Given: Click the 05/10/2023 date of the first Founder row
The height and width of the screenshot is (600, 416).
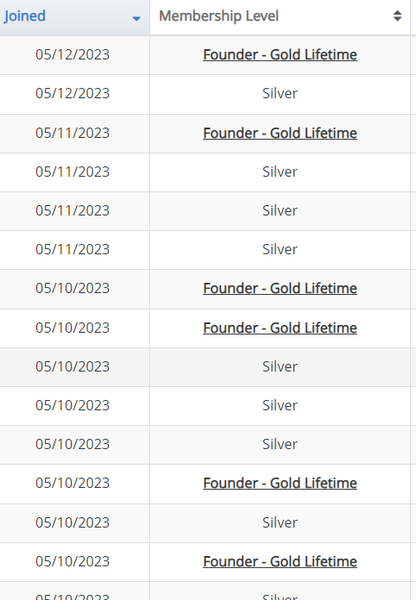Looking at the screenshot, I should [72, 288].
